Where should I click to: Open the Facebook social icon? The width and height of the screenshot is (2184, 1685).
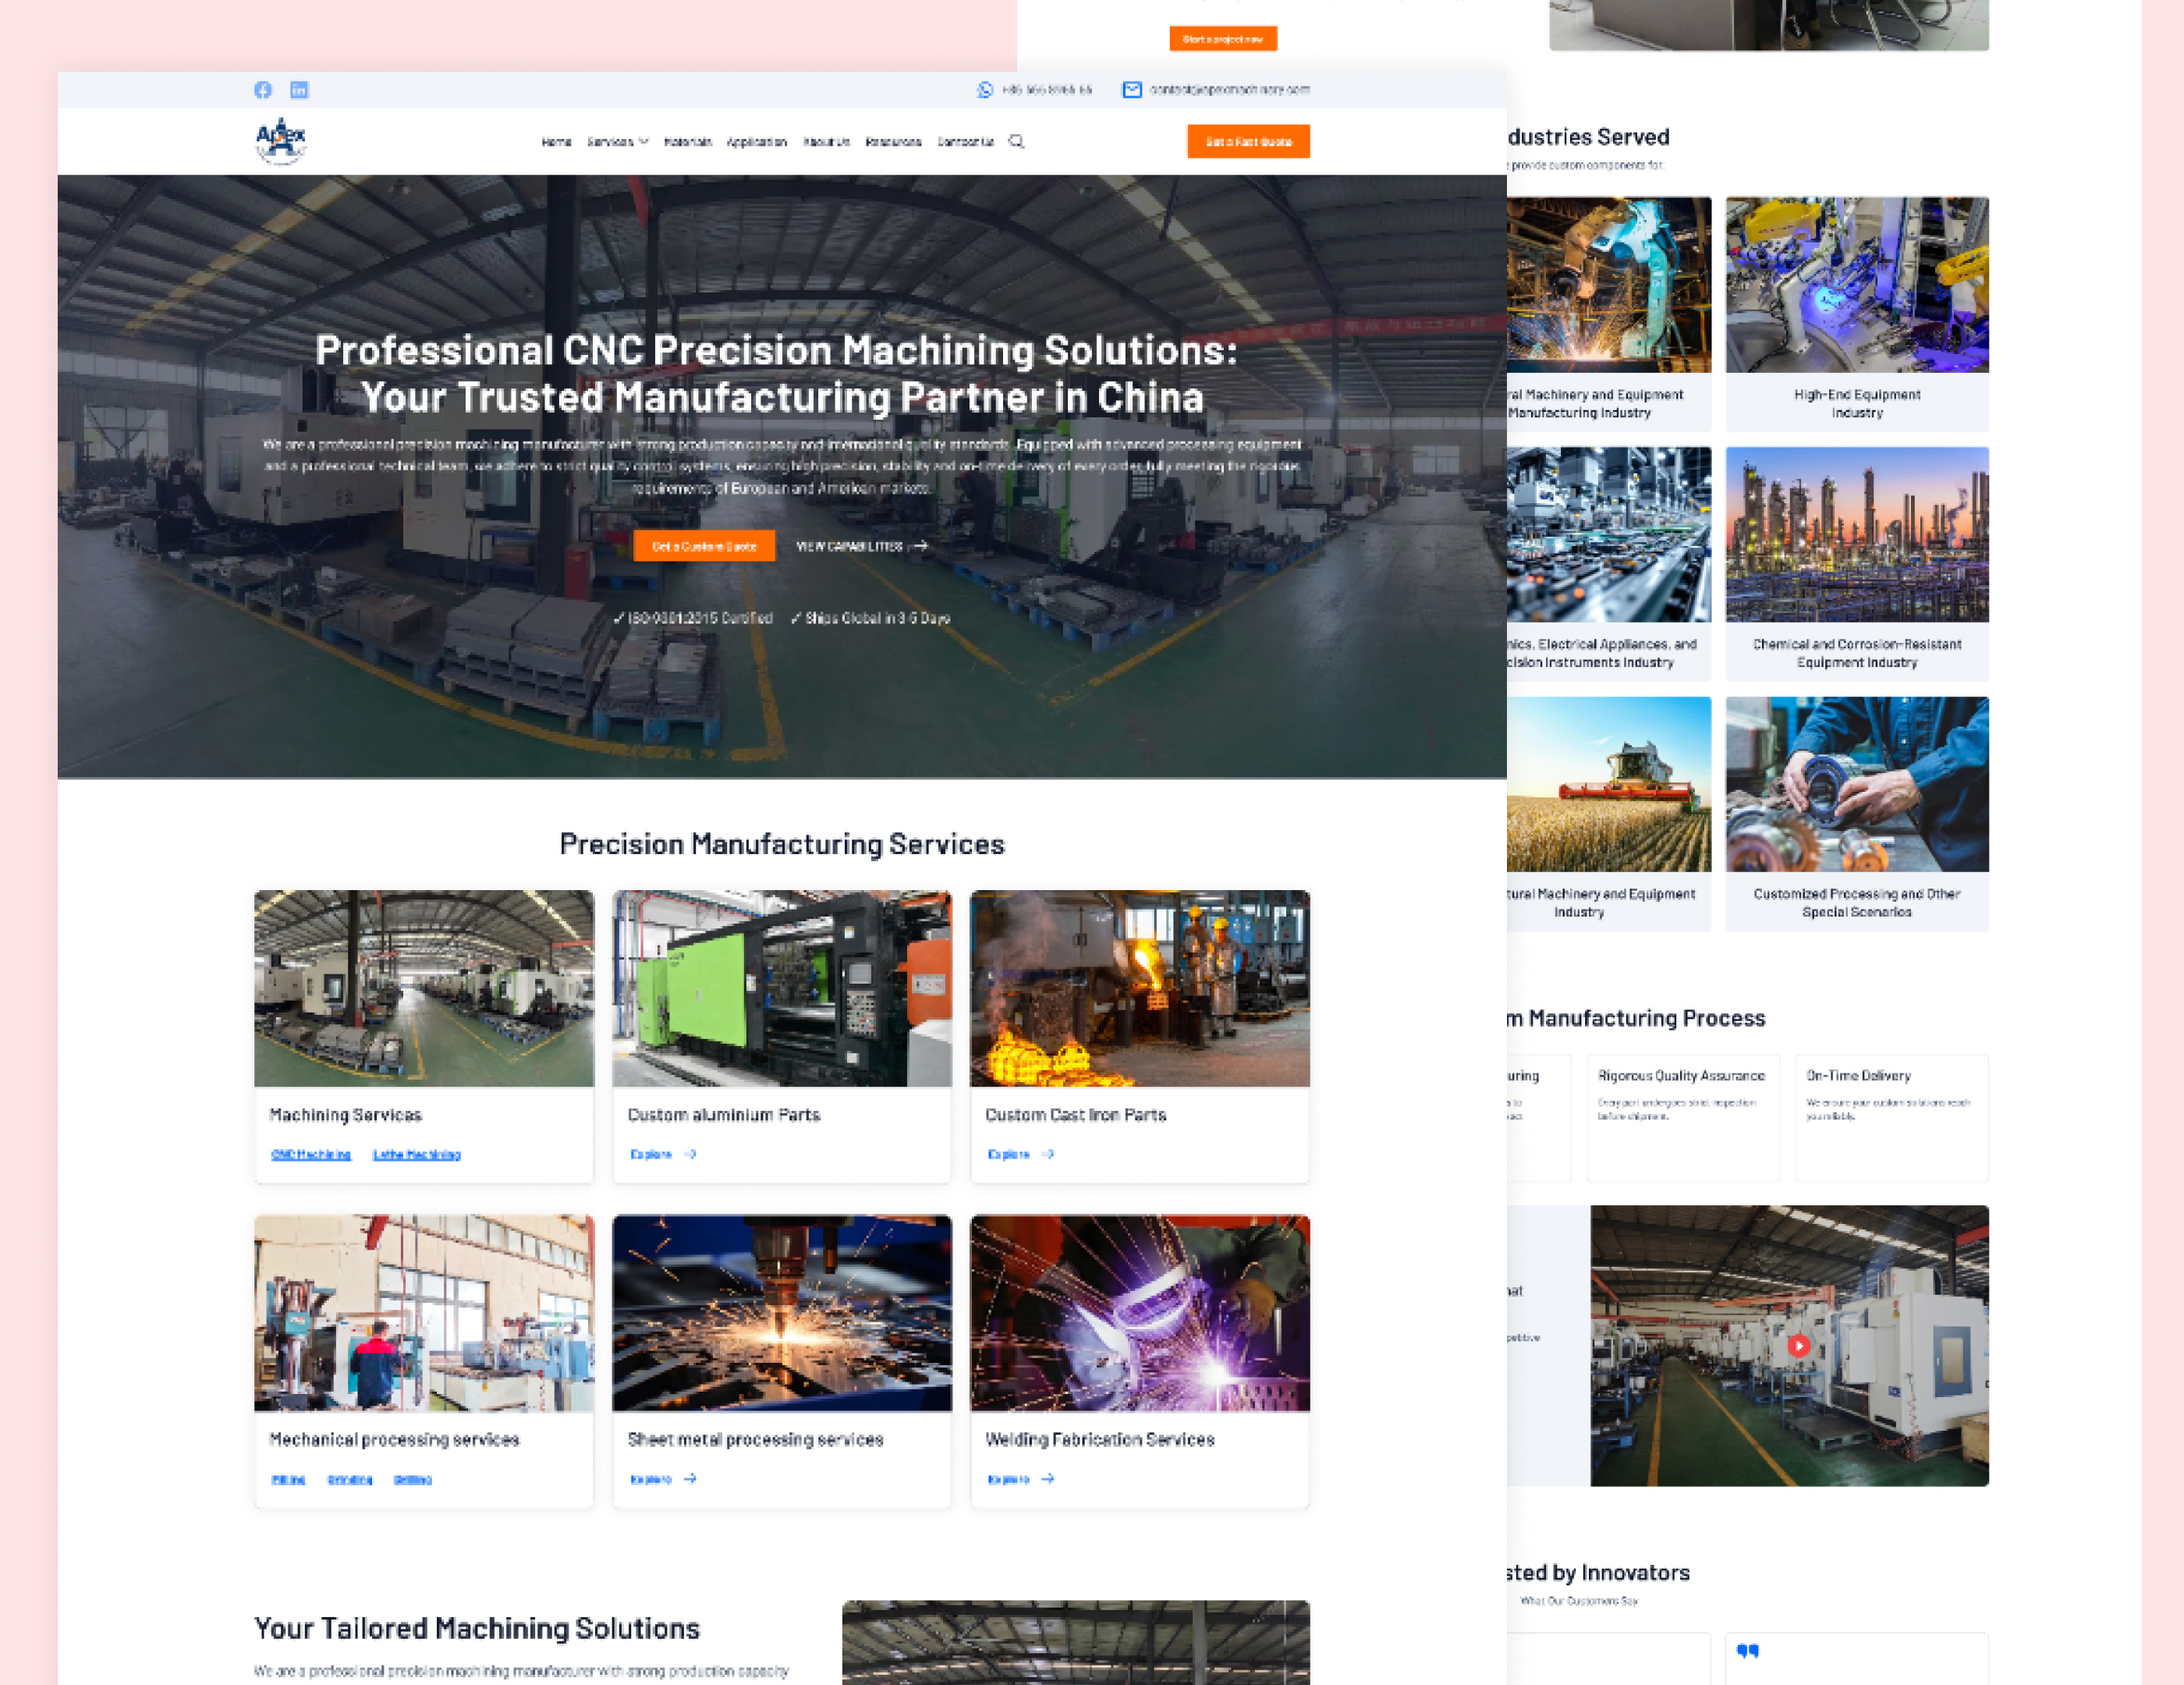(263, 90)
